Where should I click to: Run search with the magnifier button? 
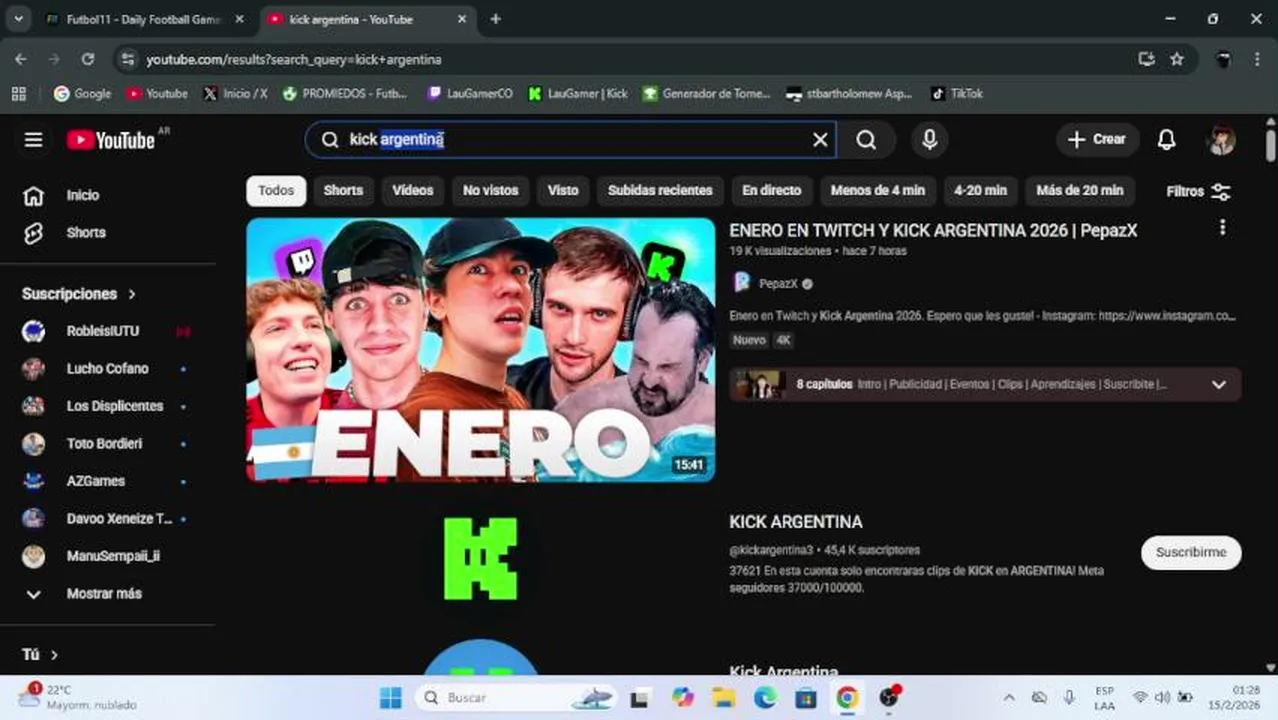click(x=866, y=140)
